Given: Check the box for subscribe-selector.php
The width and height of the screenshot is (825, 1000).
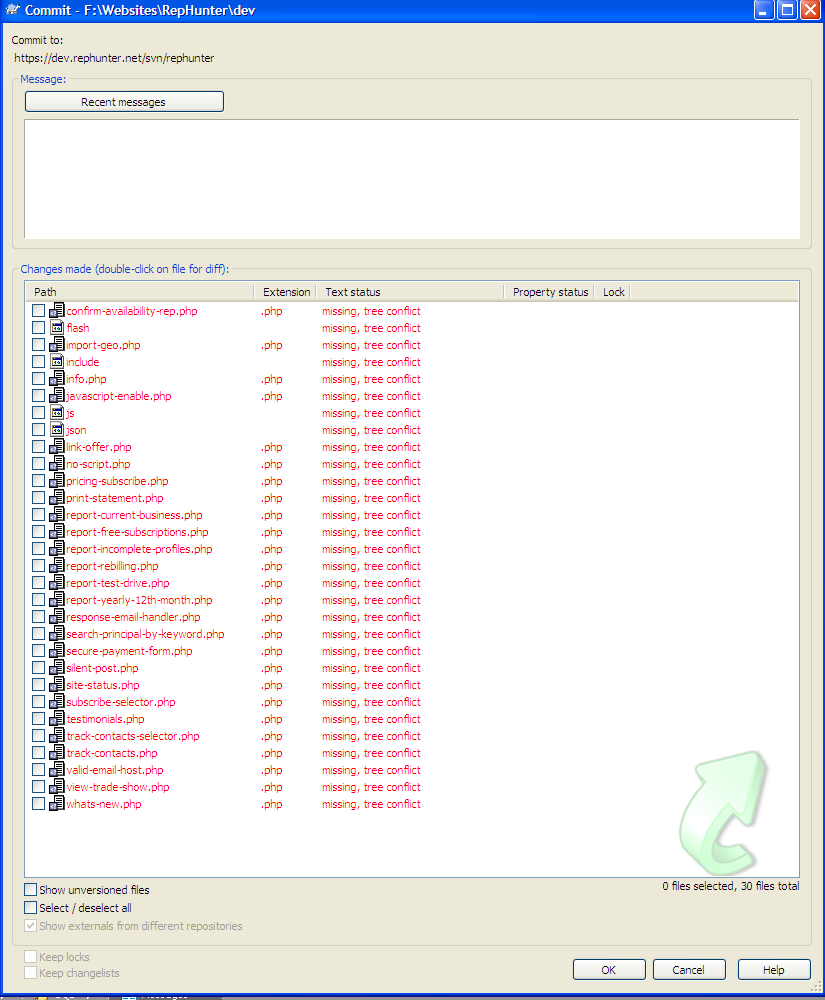Looking at the screenshot, I should (38, 702).
